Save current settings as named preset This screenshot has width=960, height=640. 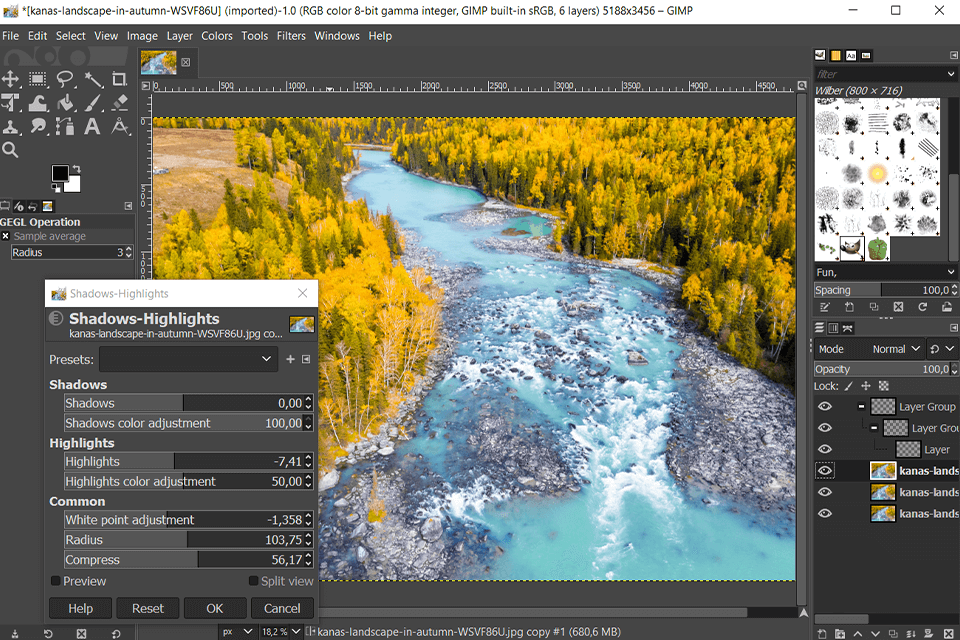(290, 359)
